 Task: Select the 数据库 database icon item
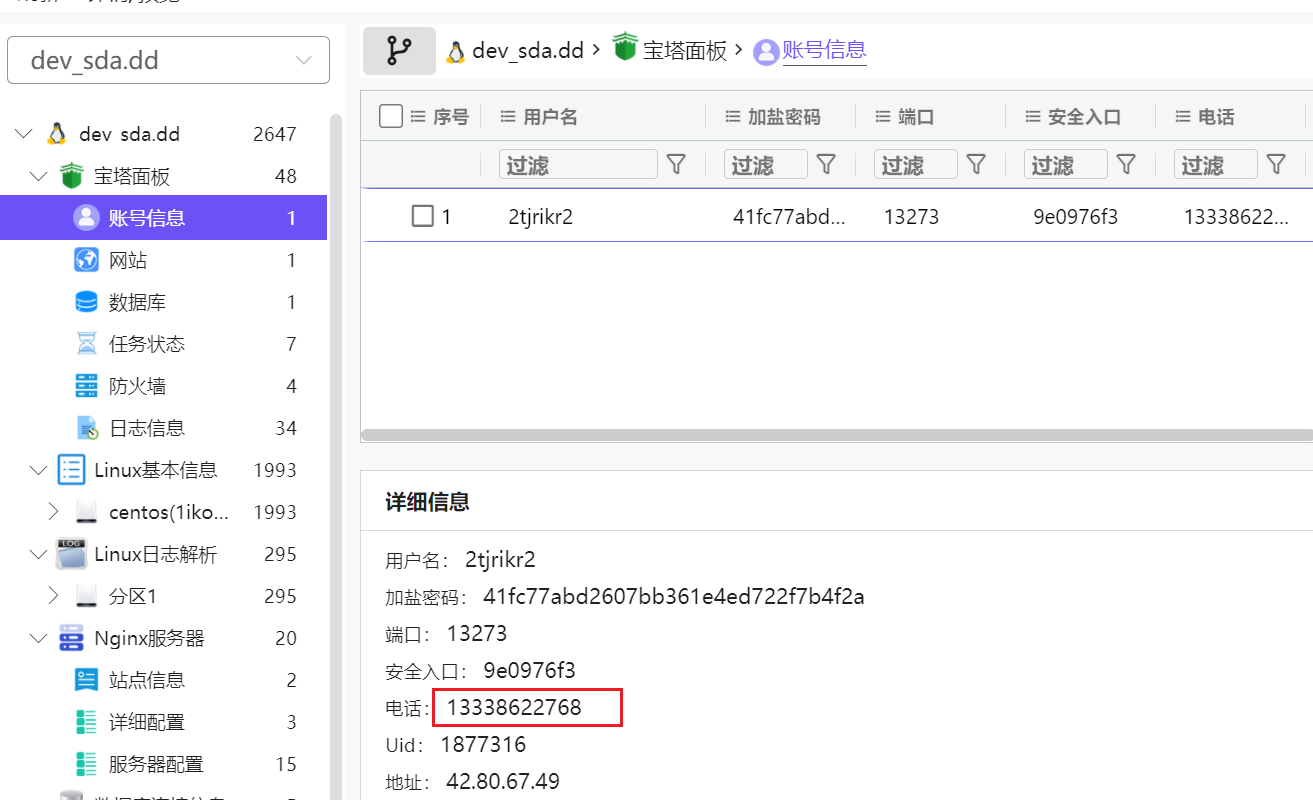[x=136, y=302]
